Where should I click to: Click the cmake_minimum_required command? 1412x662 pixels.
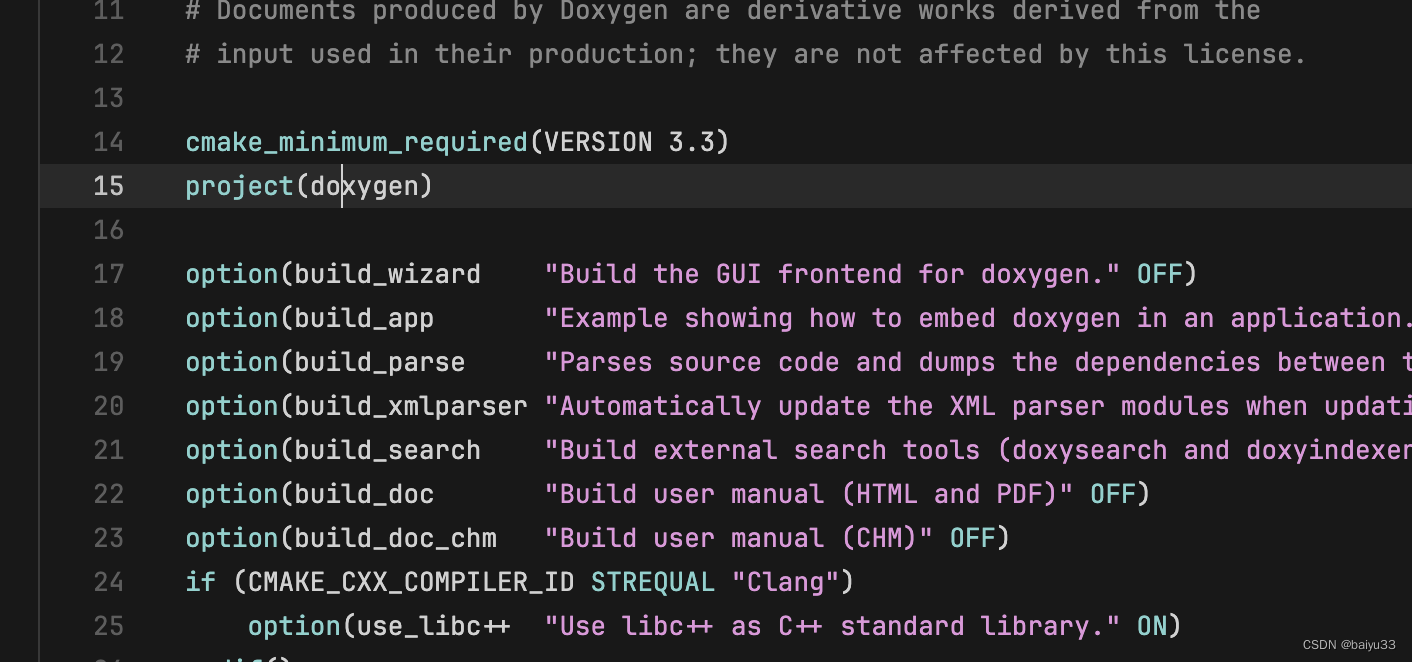point(356,142)
